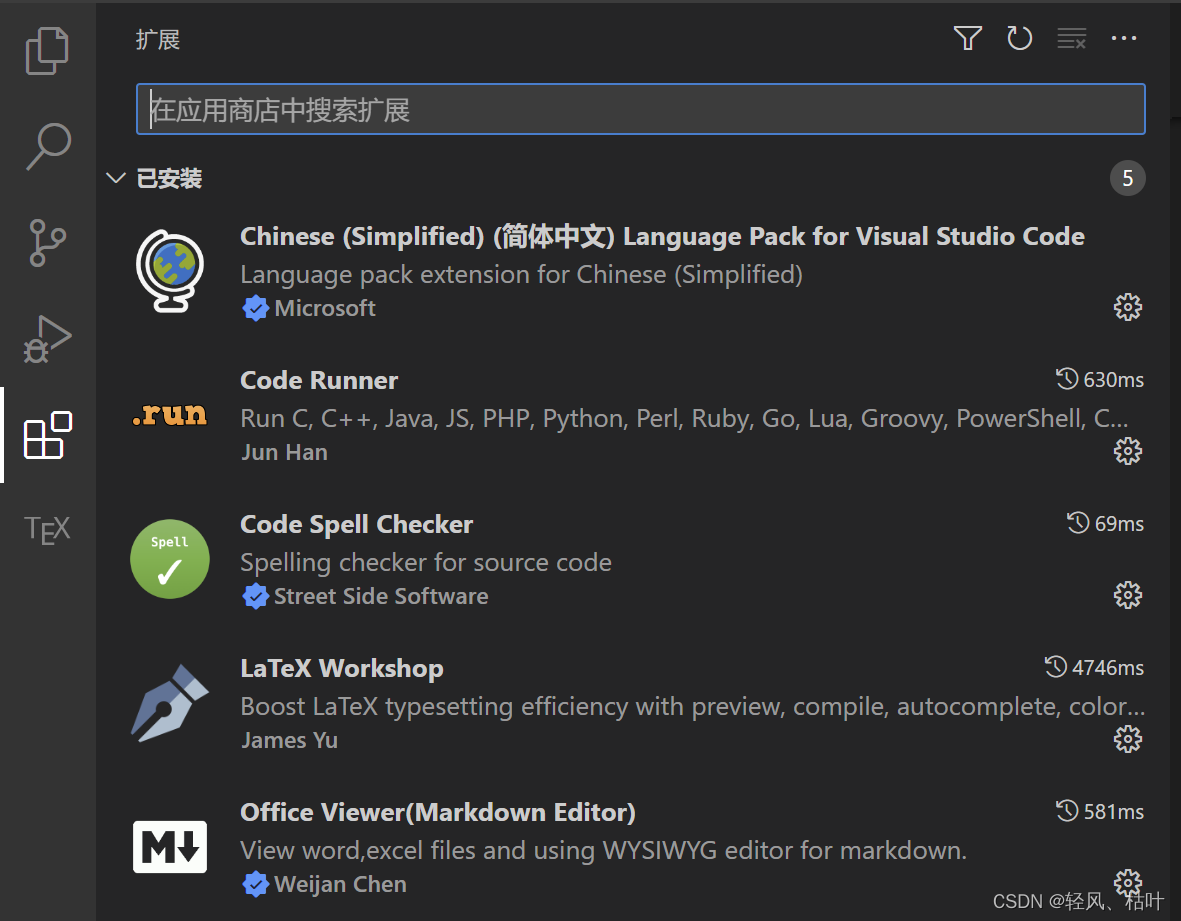The height and width of the screenshot is (921, 1181).
Task: Select the Chinese (Simplified) Language Pack title
Action: pyautogui.click(x=662, y=236)
